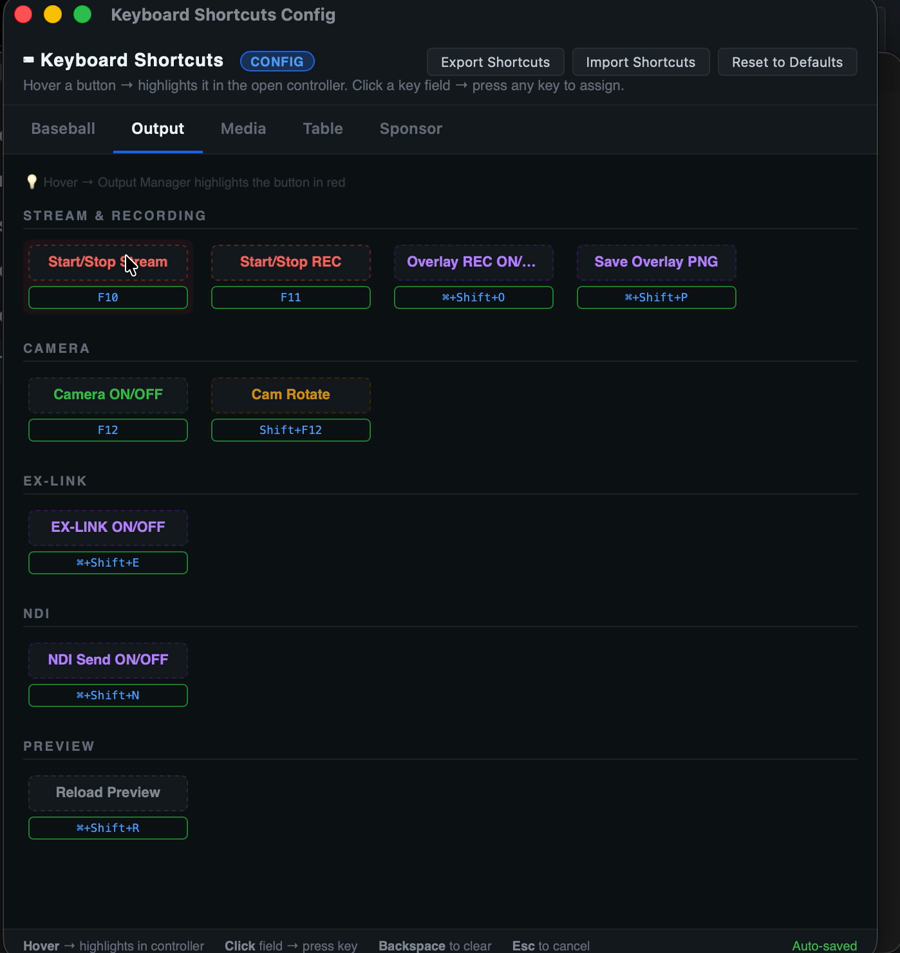The width and height of the screenshot is (900, 953).
Task: Click the Camera ON/OFF button
Action: 108,394
